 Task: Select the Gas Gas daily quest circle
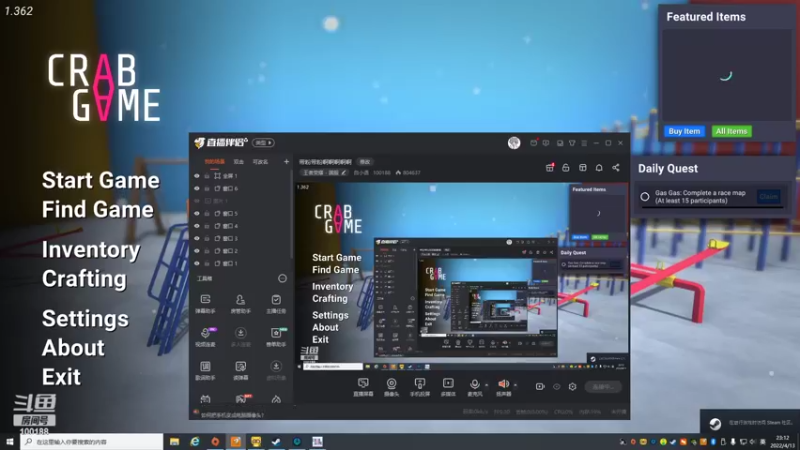(x=645, y=196)
